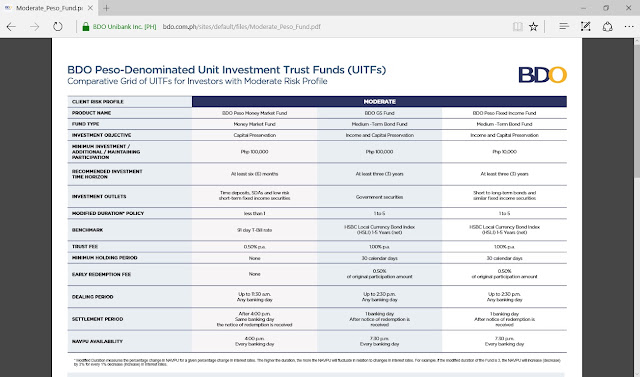Add page to favorites star

point(533,27)
